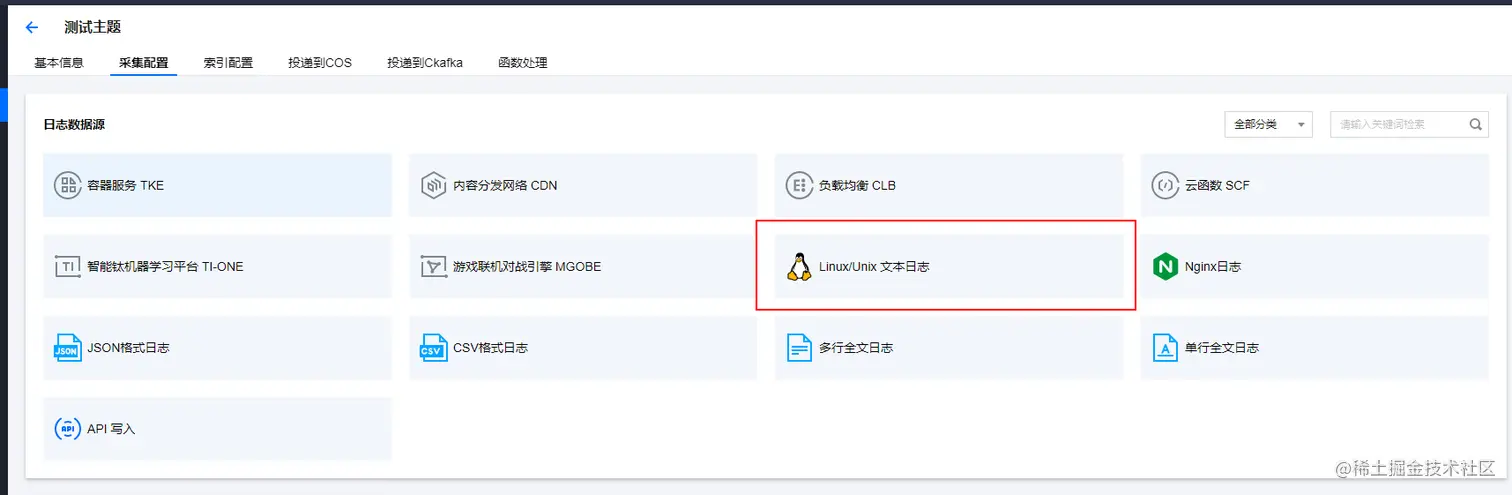Switch to the 投递到Ckafka tab
The image size is (1512, 495).
tap(425, 63)
